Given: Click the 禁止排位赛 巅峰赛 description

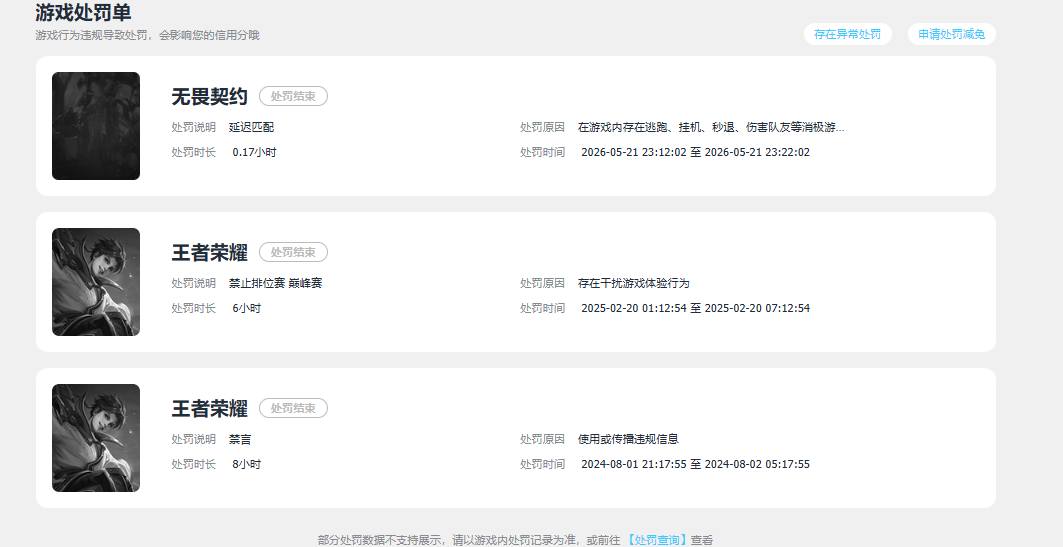Looking at the screenshot, I should (275, 283).
